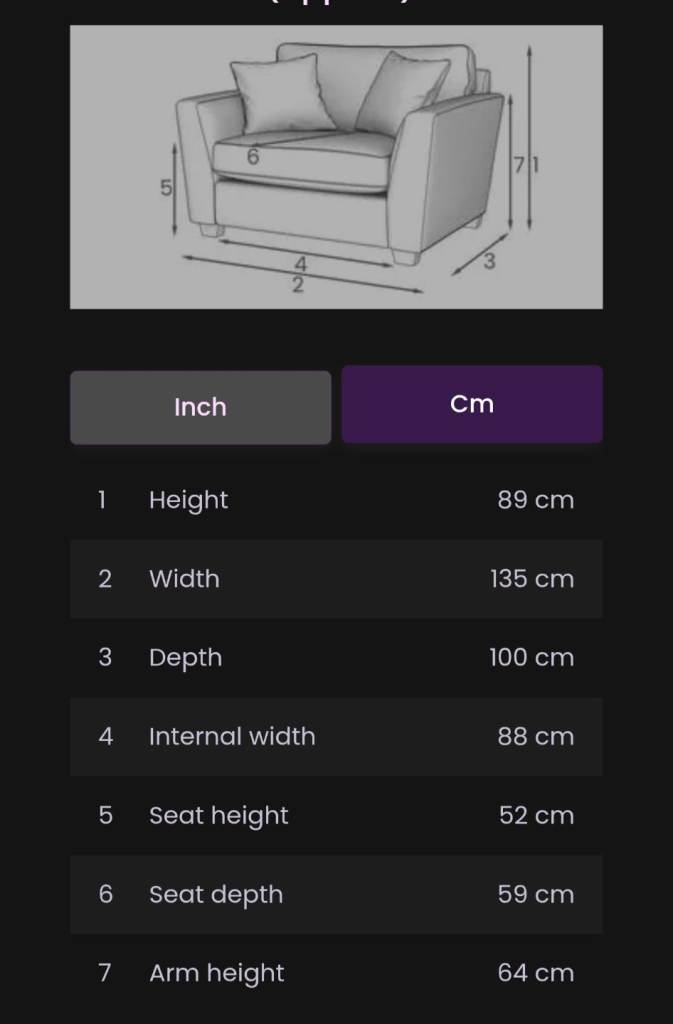
Task: Select the Cm unit toggle
Action: click(472, 404)
